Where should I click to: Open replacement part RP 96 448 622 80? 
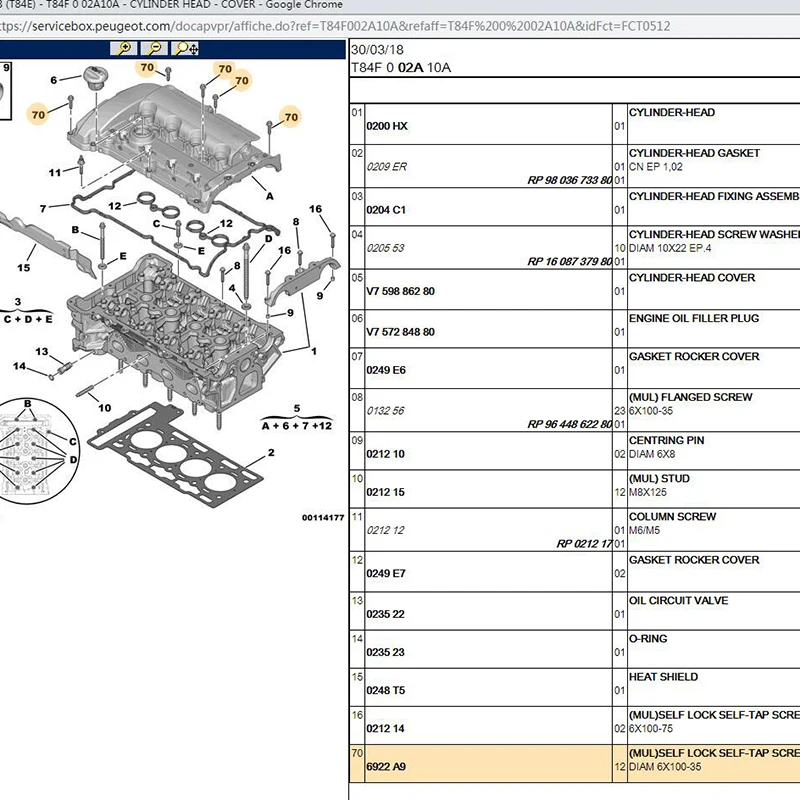point(569,424)
